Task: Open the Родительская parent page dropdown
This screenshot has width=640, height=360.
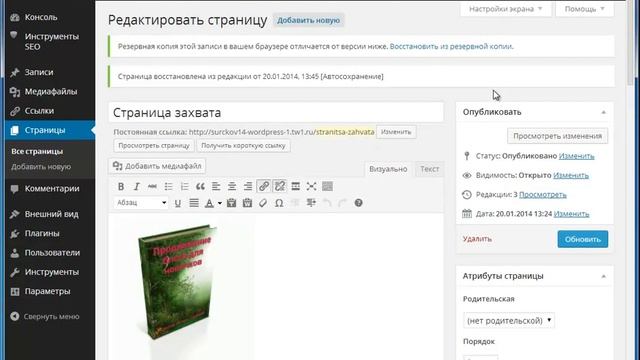Action: coord(509,320)
